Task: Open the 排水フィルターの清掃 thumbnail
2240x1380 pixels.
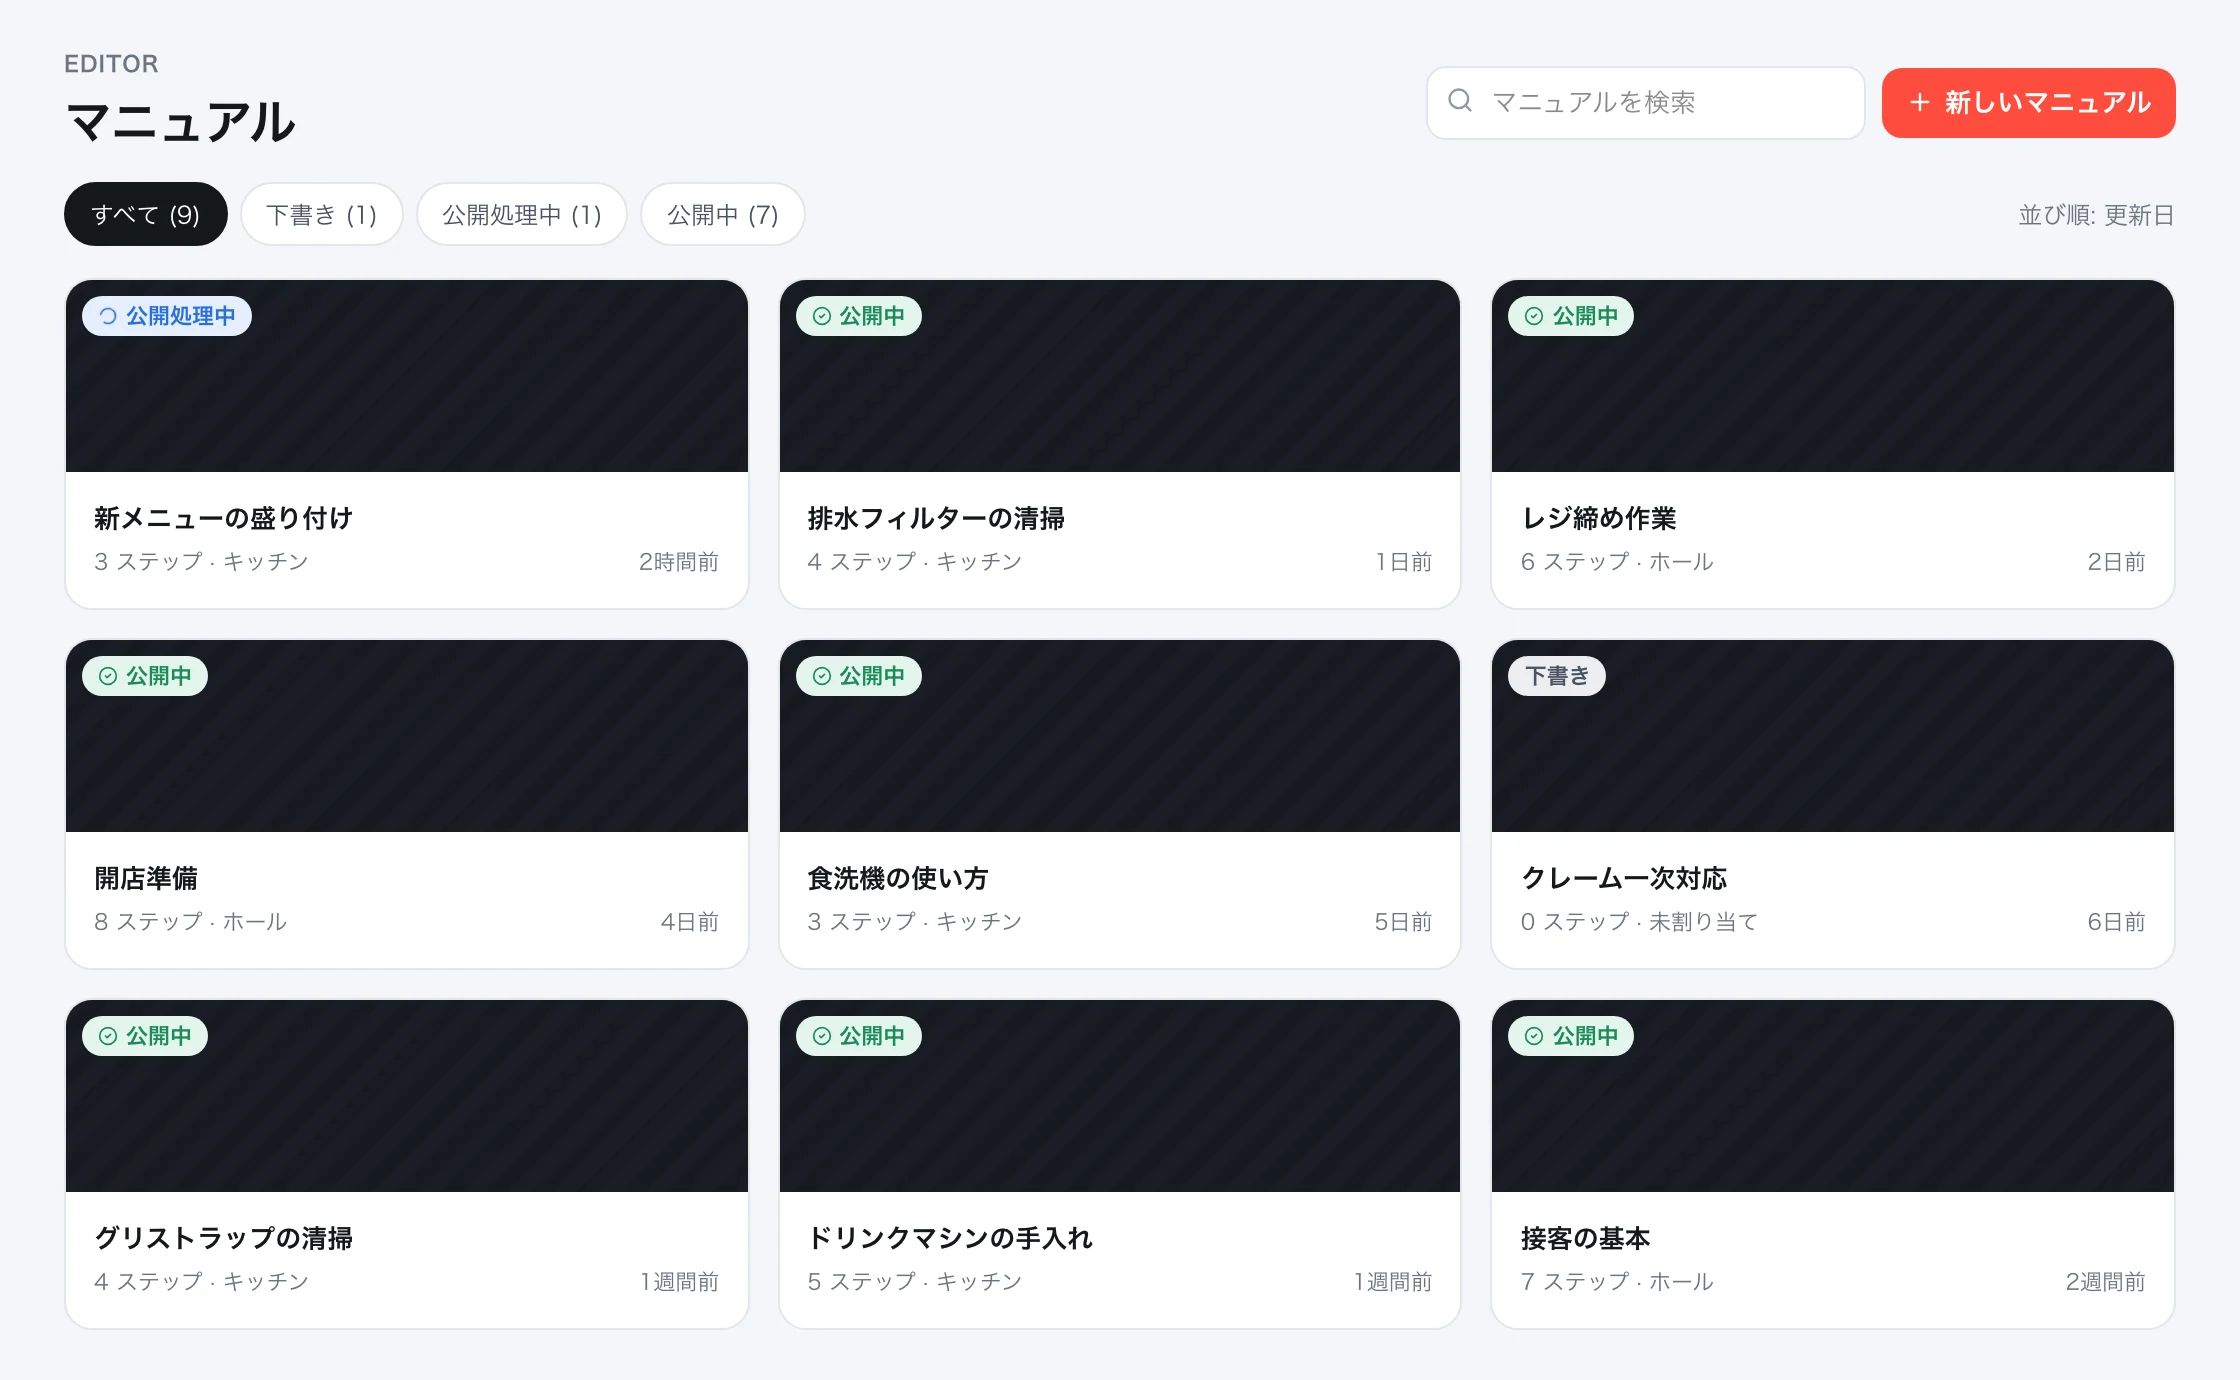Action: 1120,376
